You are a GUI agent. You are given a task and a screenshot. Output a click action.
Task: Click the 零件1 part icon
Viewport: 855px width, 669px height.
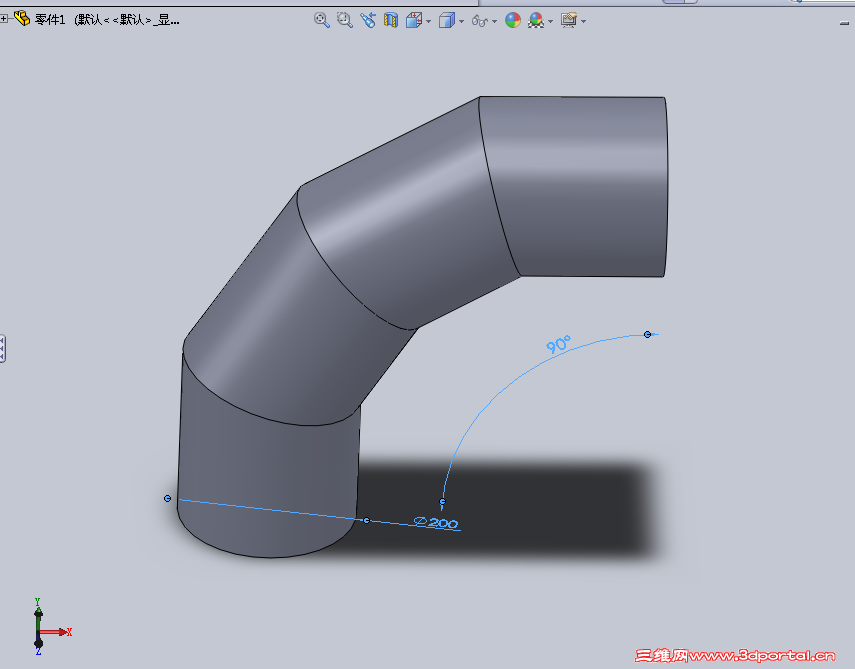click(22, 19)
